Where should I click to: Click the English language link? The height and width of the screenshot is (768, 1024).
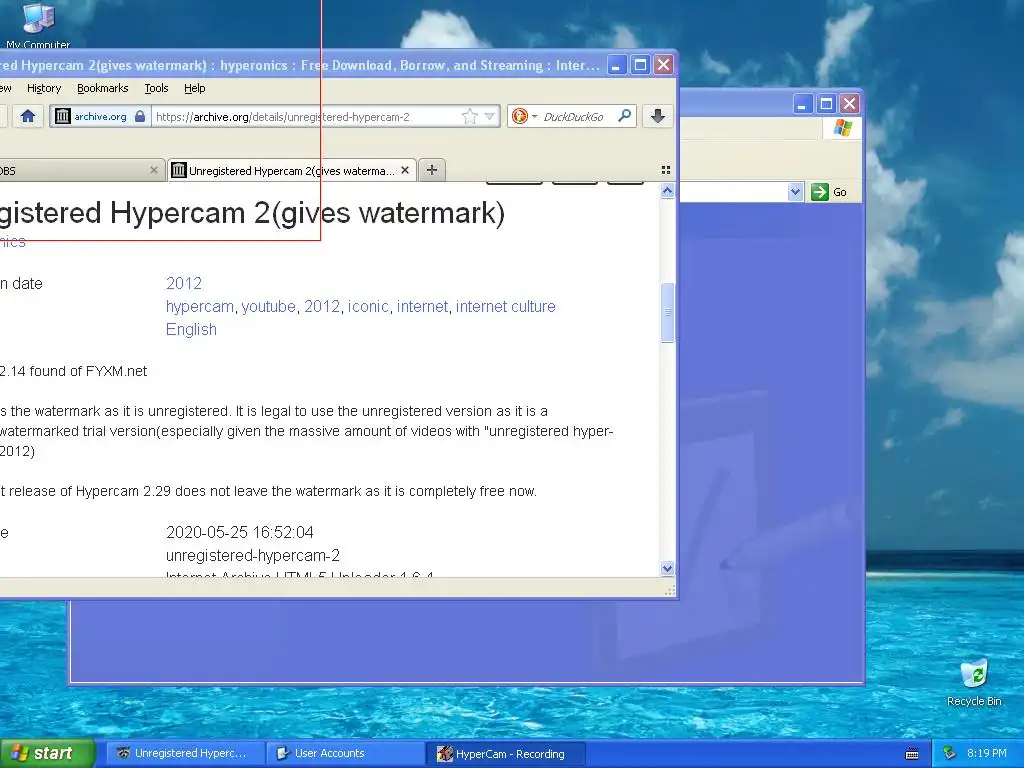(191, 329)
